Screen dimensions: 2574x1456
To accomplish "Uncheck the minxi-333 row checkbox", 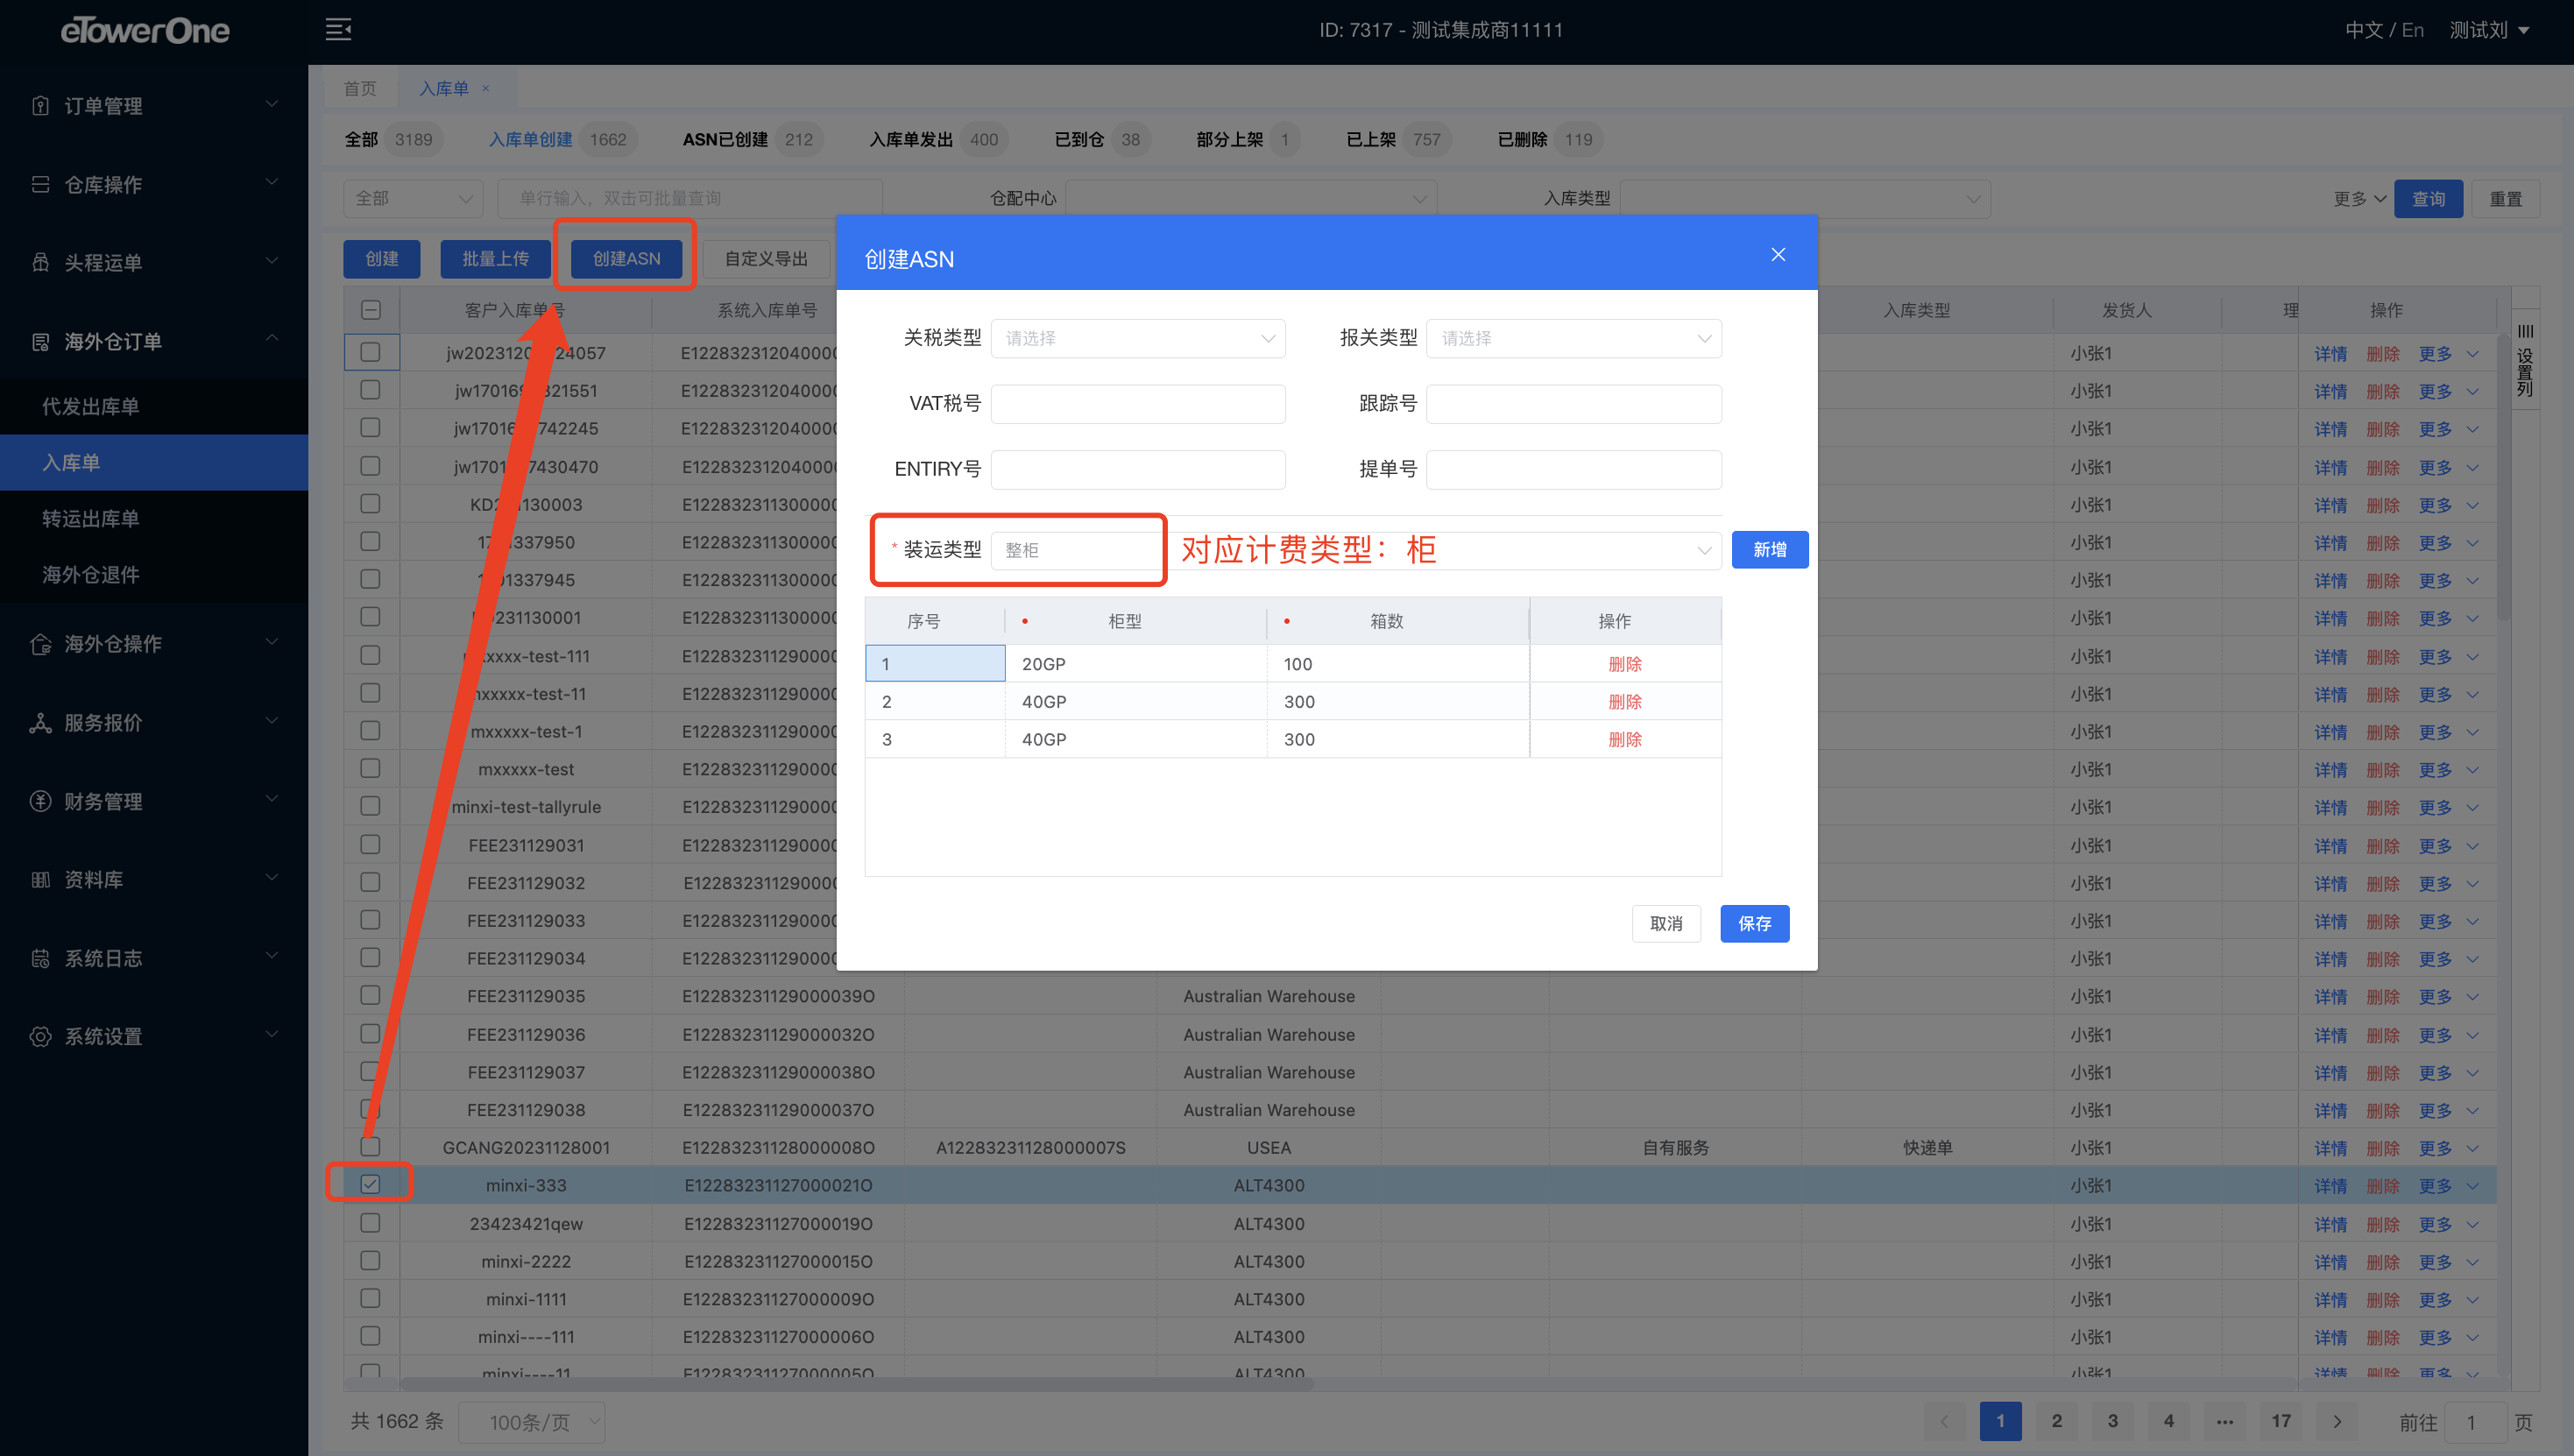I will 370,1184.
